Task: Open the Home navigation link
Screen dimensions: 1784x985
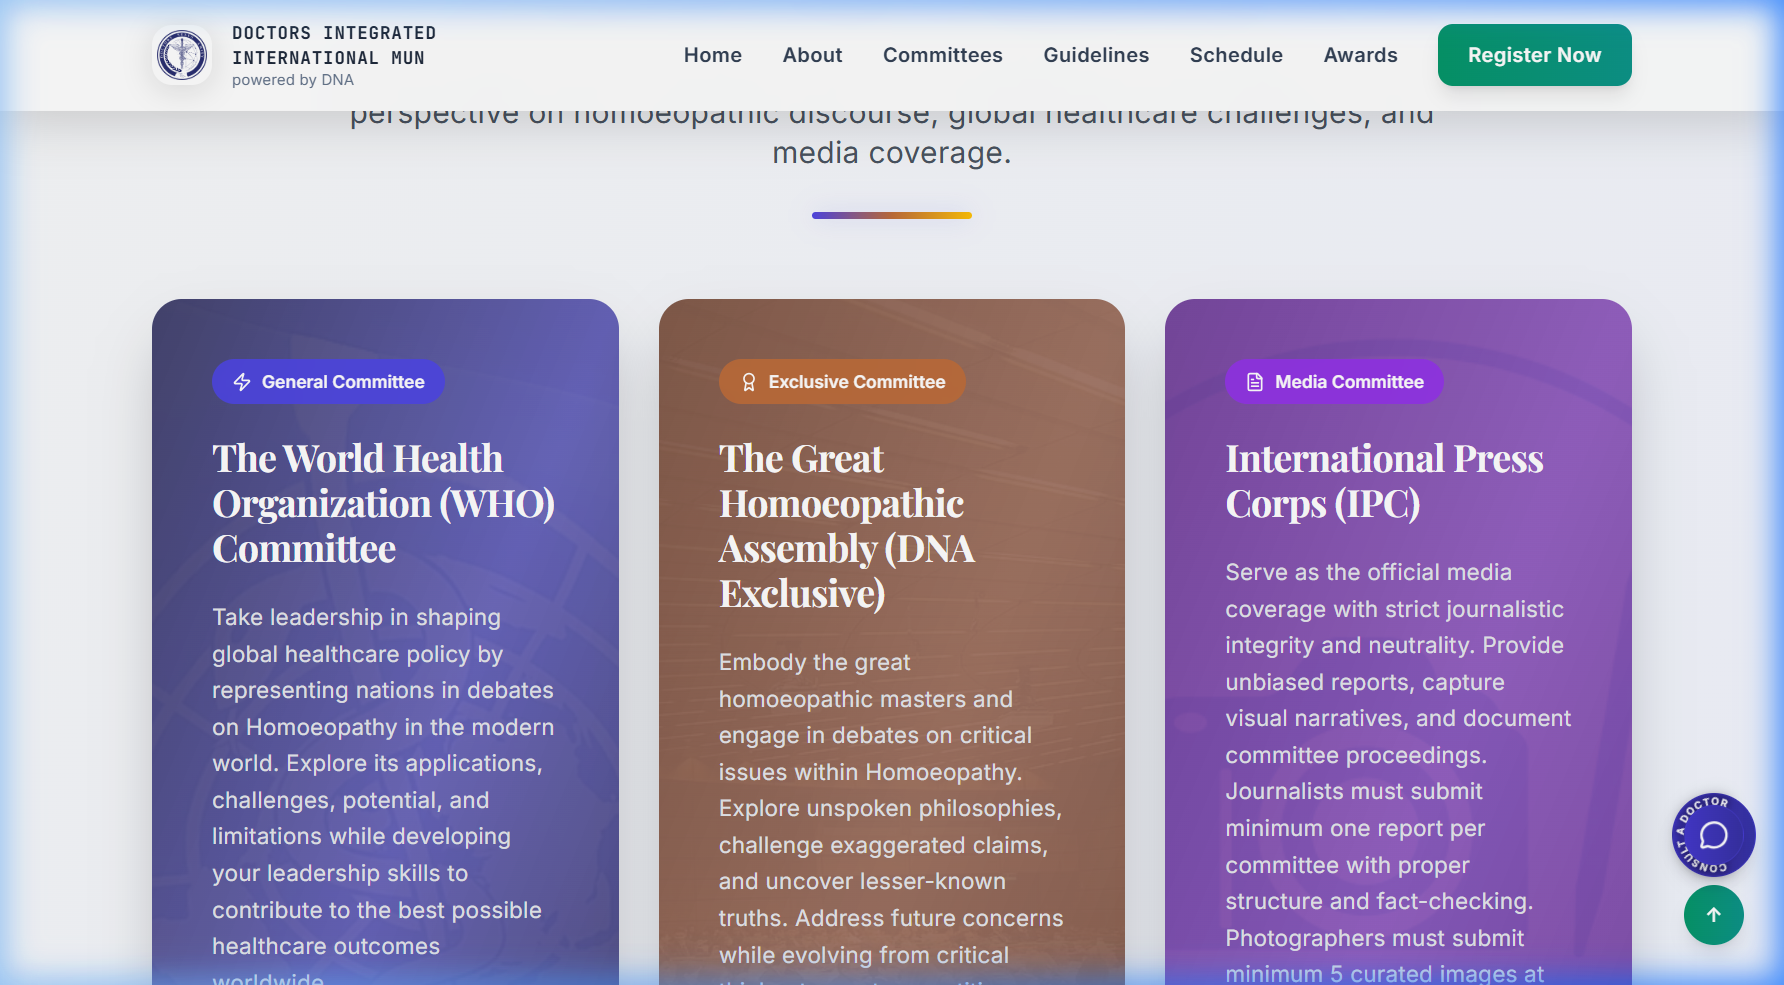Action: (x=713, y=55)
